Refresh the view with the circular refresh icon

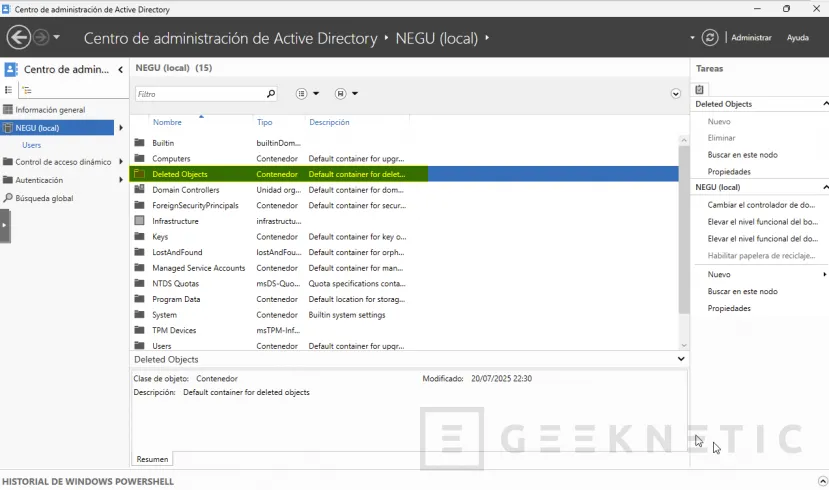(710, 38)
